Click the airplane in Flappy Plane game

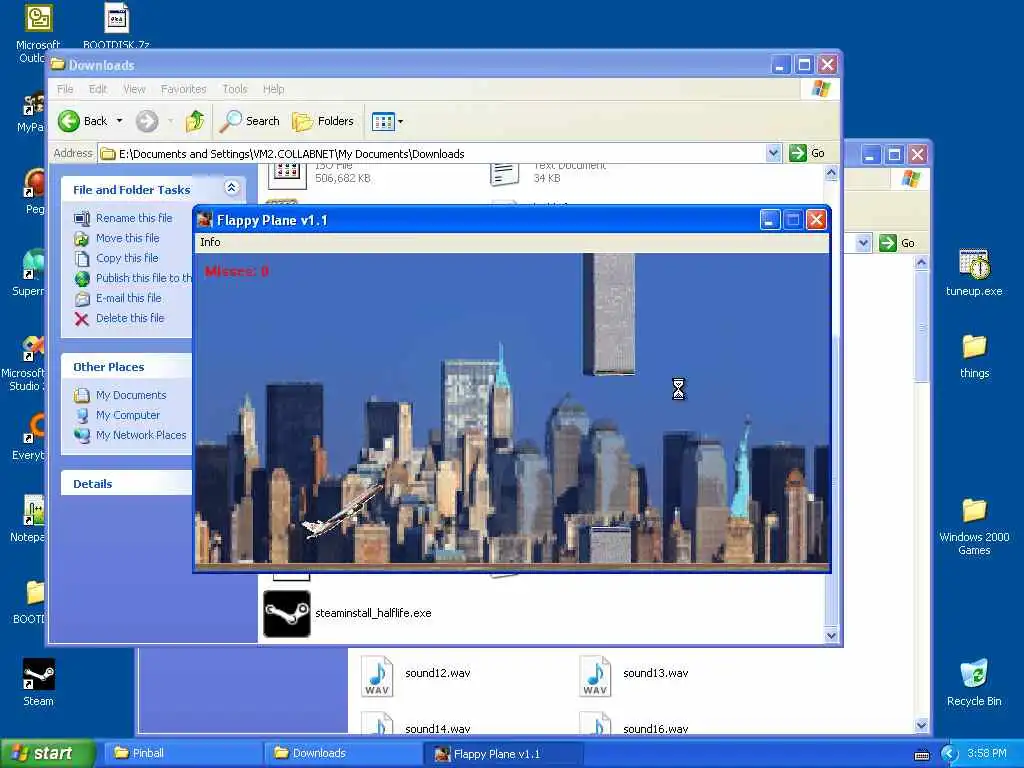(342, 511)
